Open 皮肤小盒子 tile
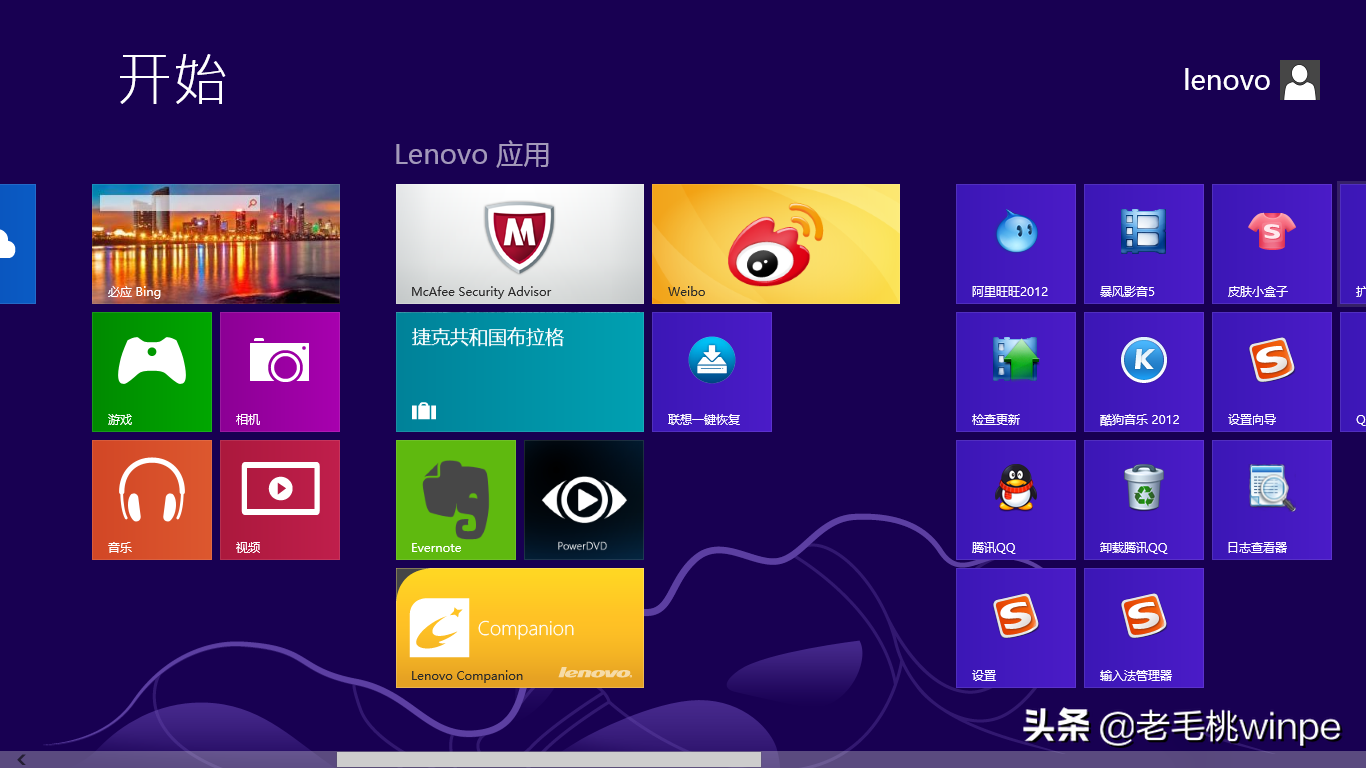This screenshot has width=1366, height=768. click(x=1272, y=244)
